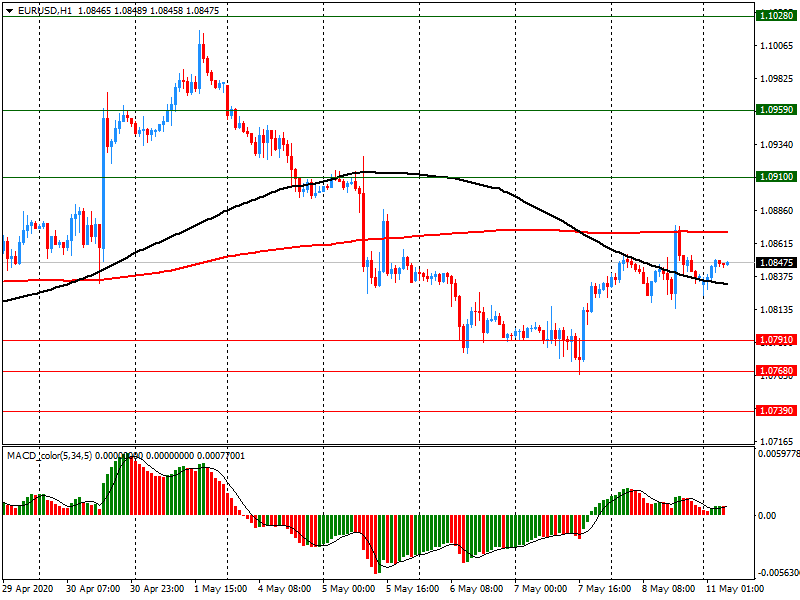Click the 30 Apr 23:00 time label
The height and width of the screenshot is (600, 800).
click(x=157, y=589)
